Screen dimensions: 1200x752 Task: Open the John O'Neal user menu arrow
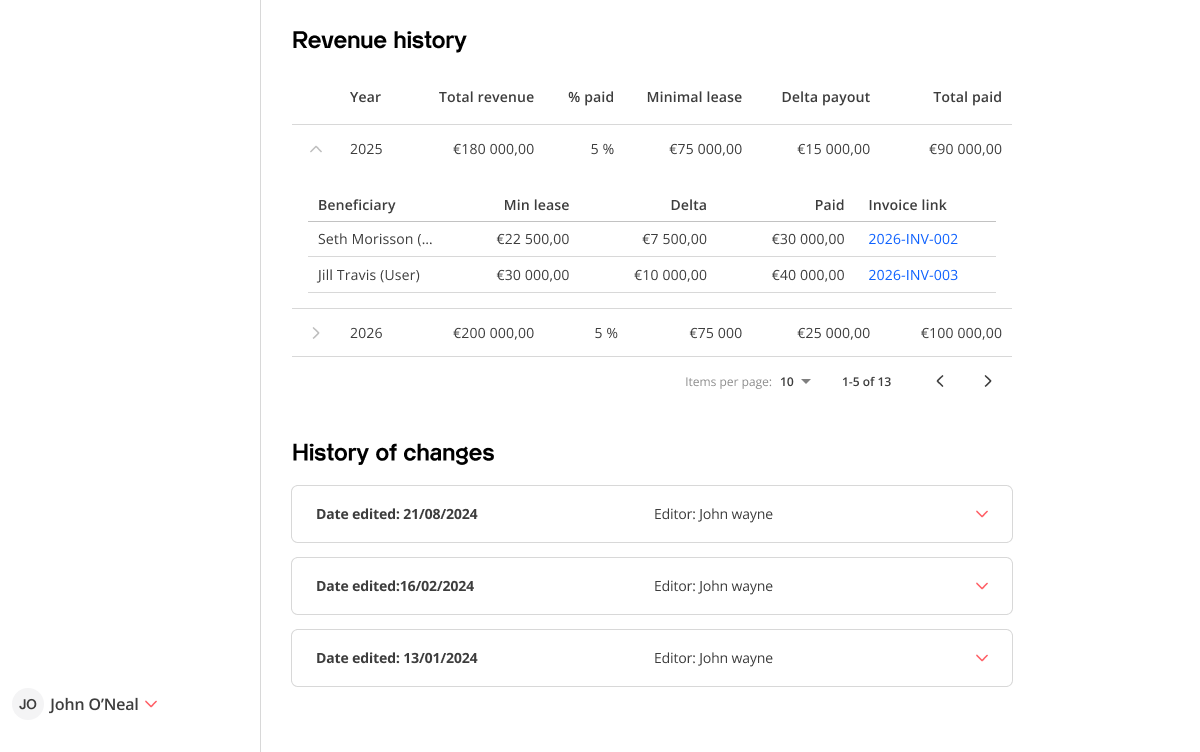pyautogui.click(x=151, y=704)
